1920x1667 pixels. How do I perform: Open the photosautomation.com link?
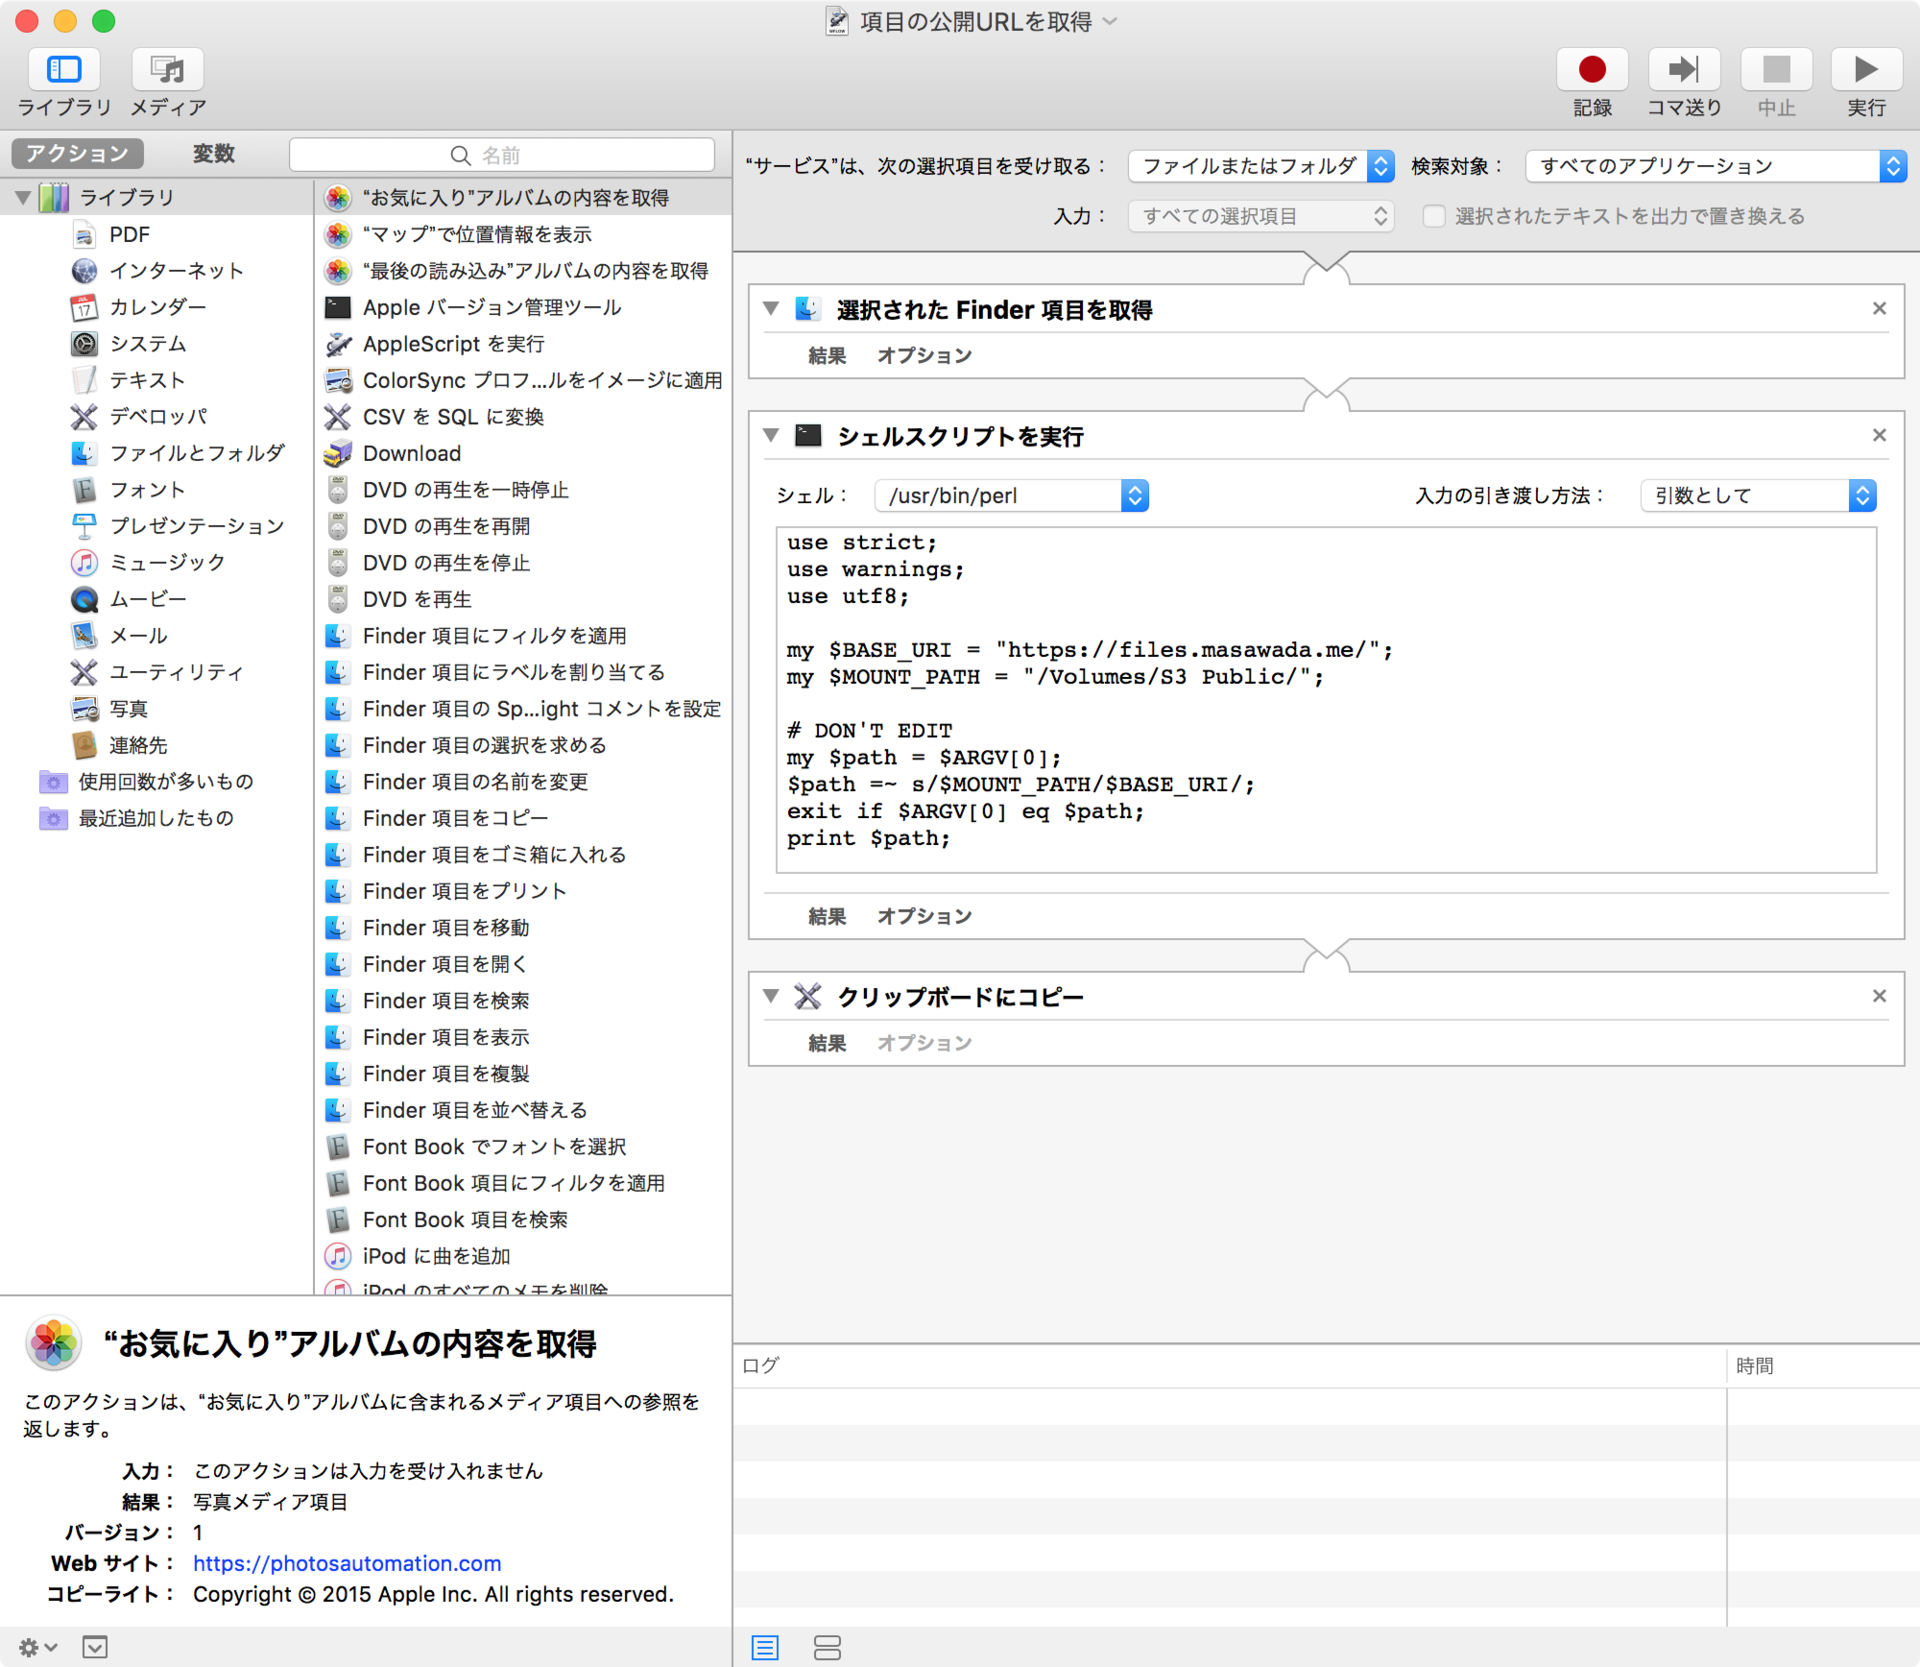(347, 1563)
